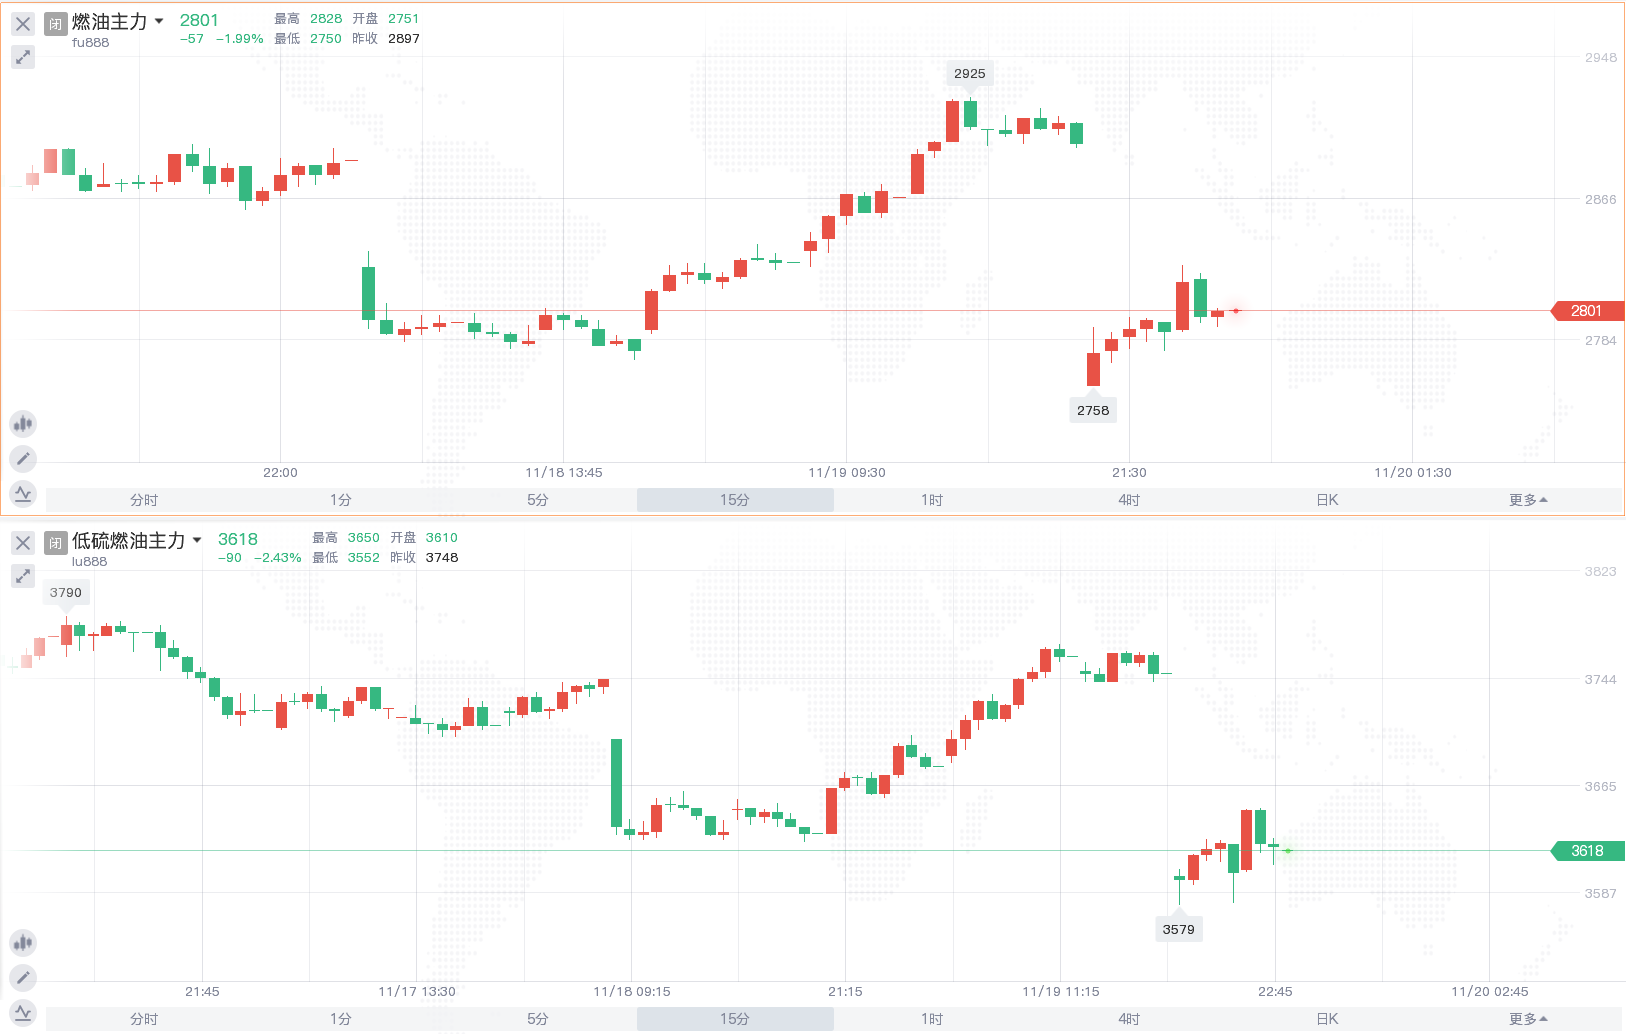
Task: Close the 低硫燃油主力 chart panel
Action: (23, 543)
